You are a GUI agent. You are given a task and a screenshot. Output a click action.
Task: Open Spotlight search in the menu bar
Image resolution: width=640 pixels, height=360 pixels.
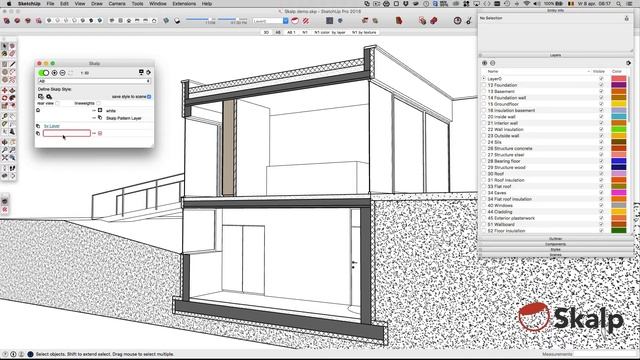[619, 4]
